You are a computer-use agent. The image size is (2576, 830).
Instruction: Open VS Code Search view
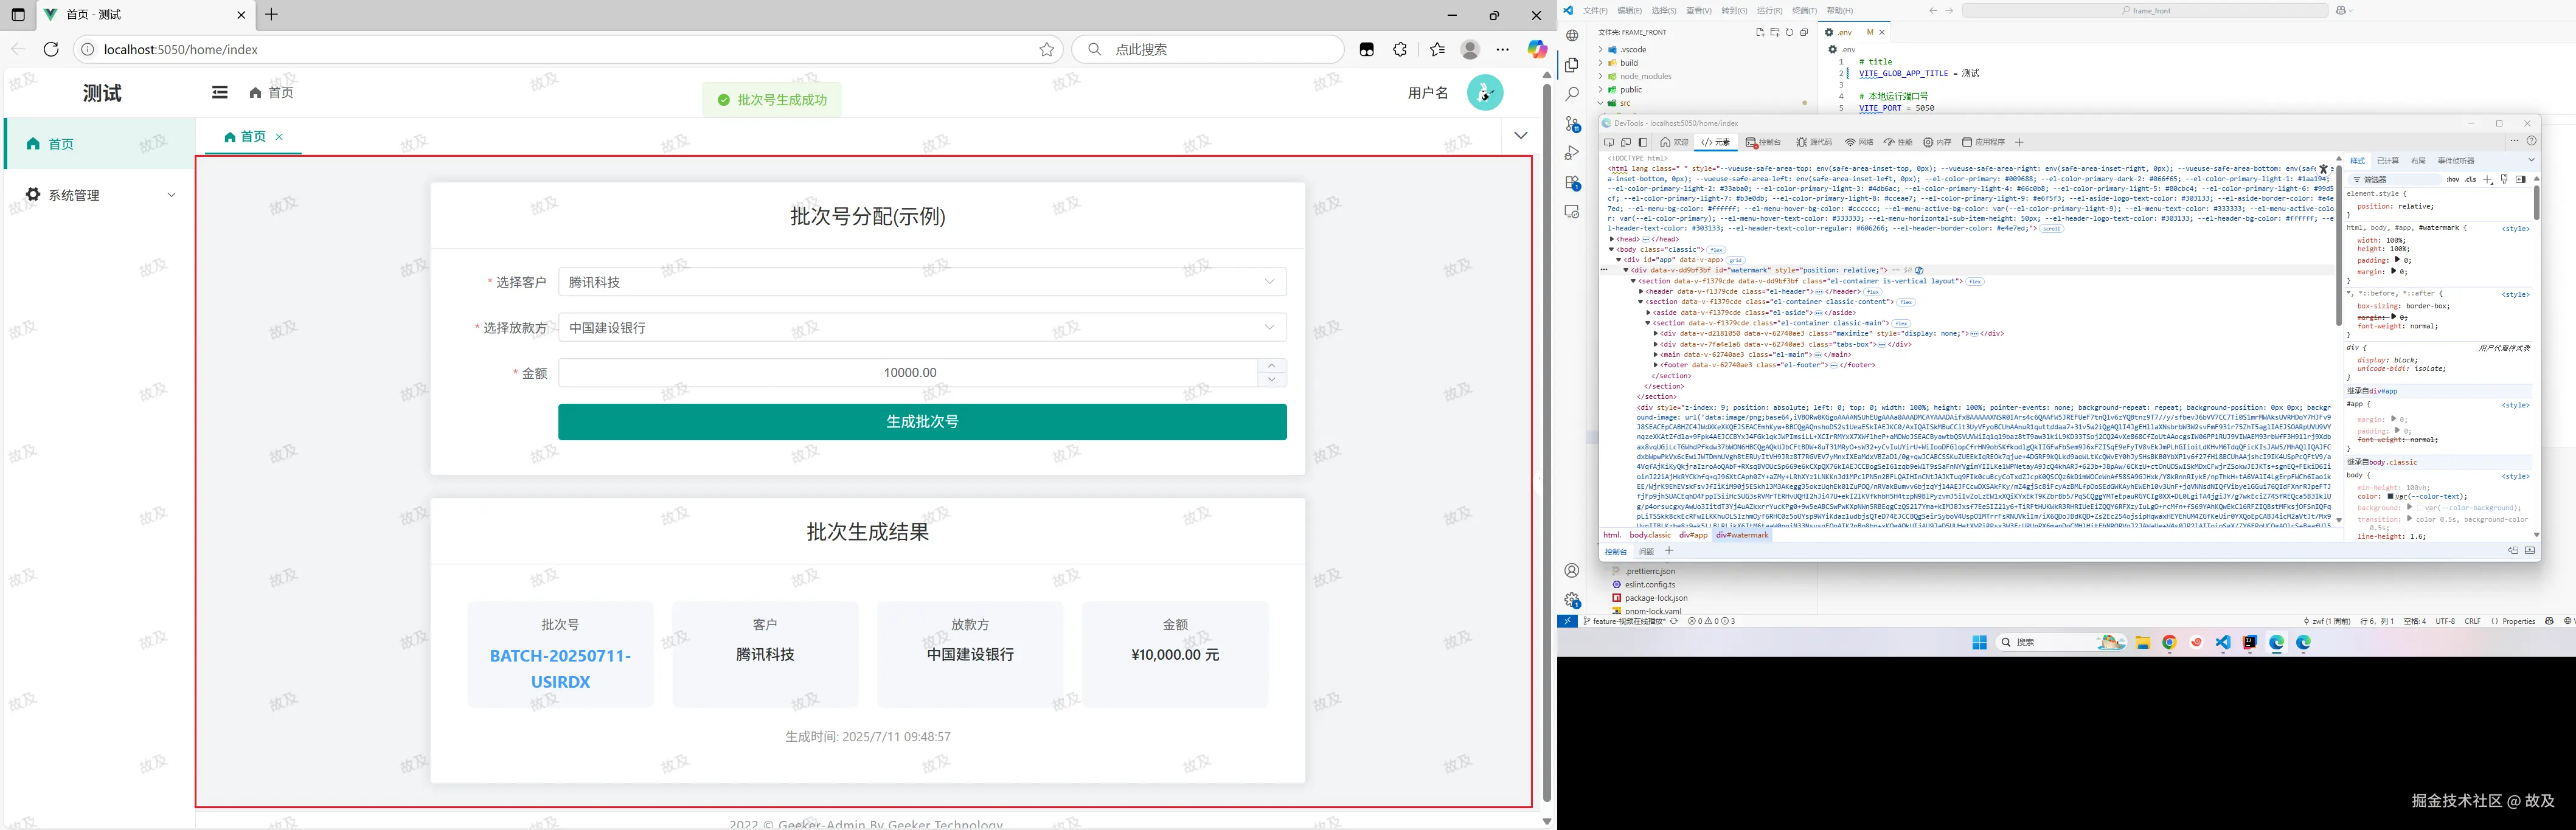point(1572,94)
